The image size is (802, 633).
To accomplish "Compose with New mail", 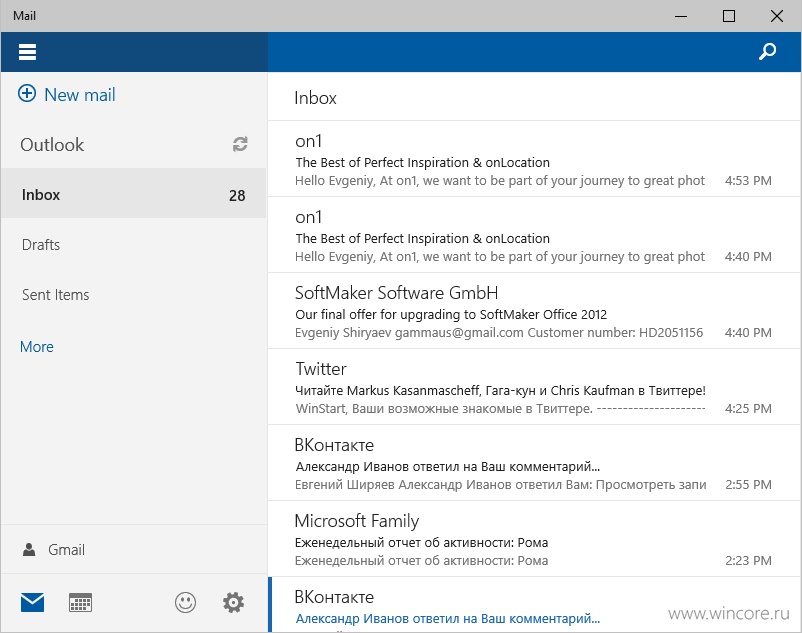I will pos(66,94).
